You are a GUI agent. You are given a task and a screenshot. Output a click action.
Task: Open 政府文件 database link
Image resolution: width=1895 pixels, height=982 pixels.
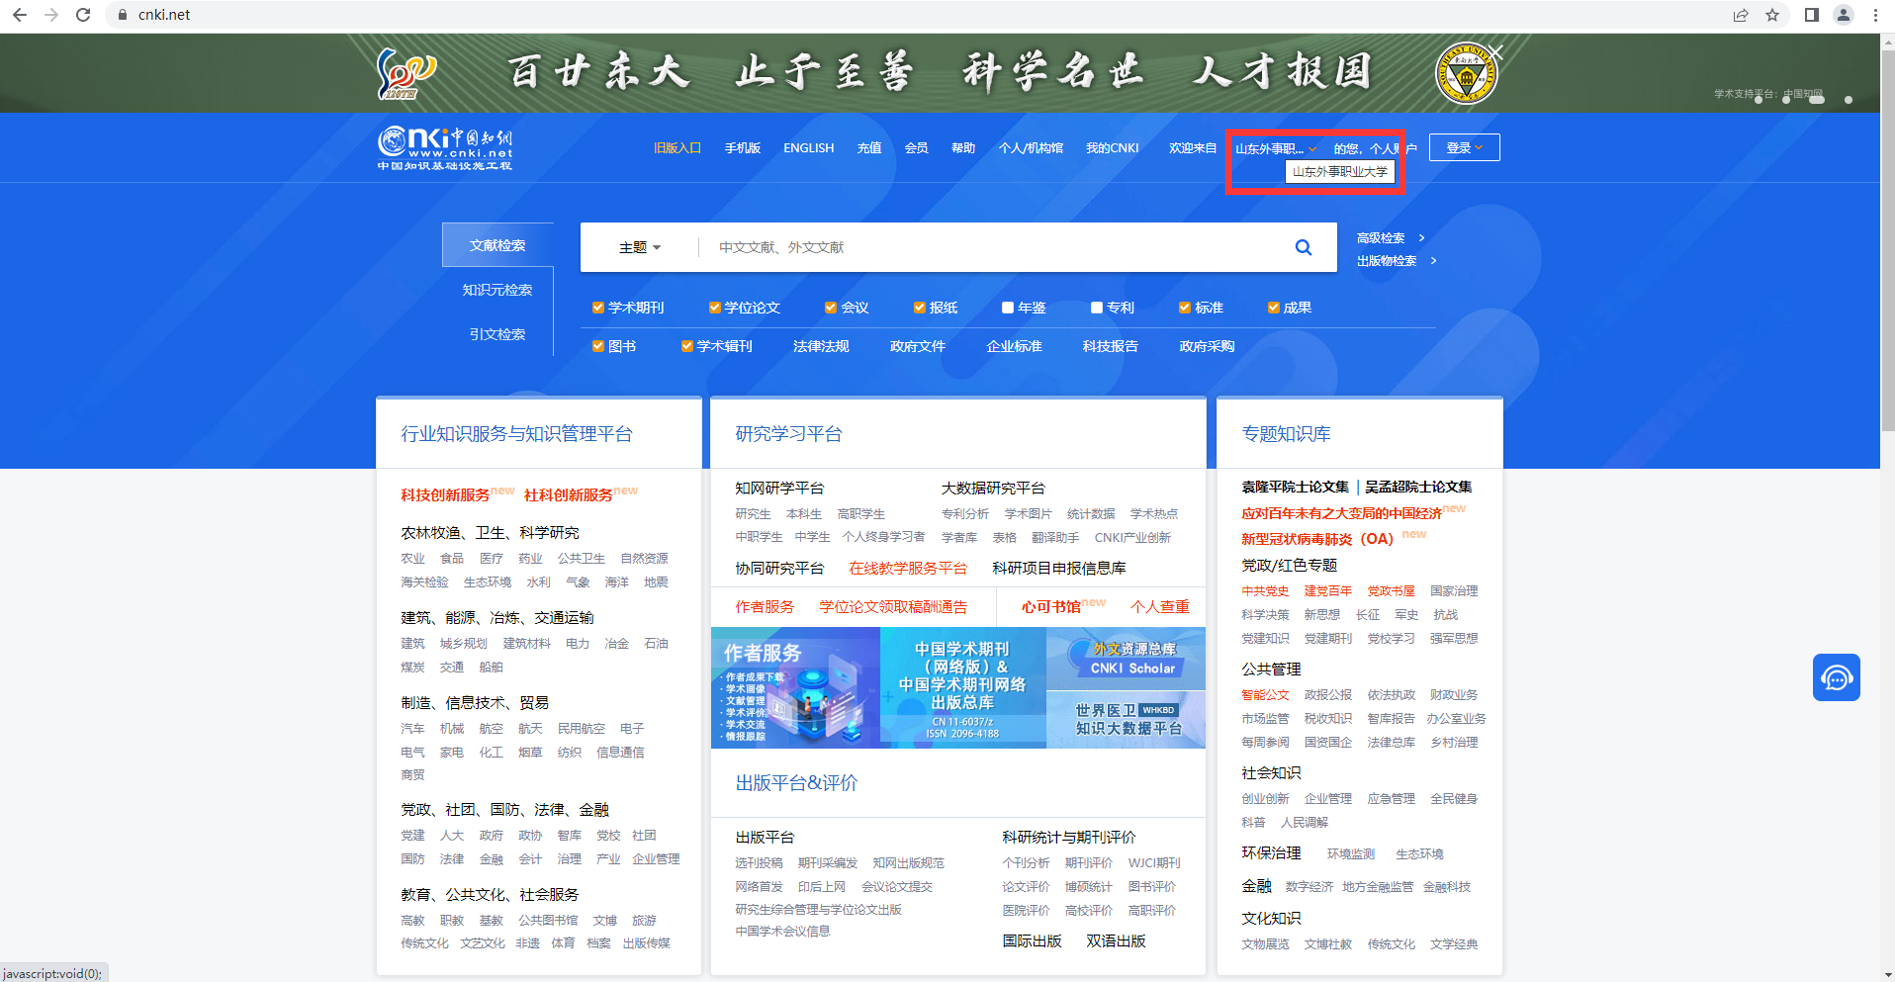[x=917, y=346]
